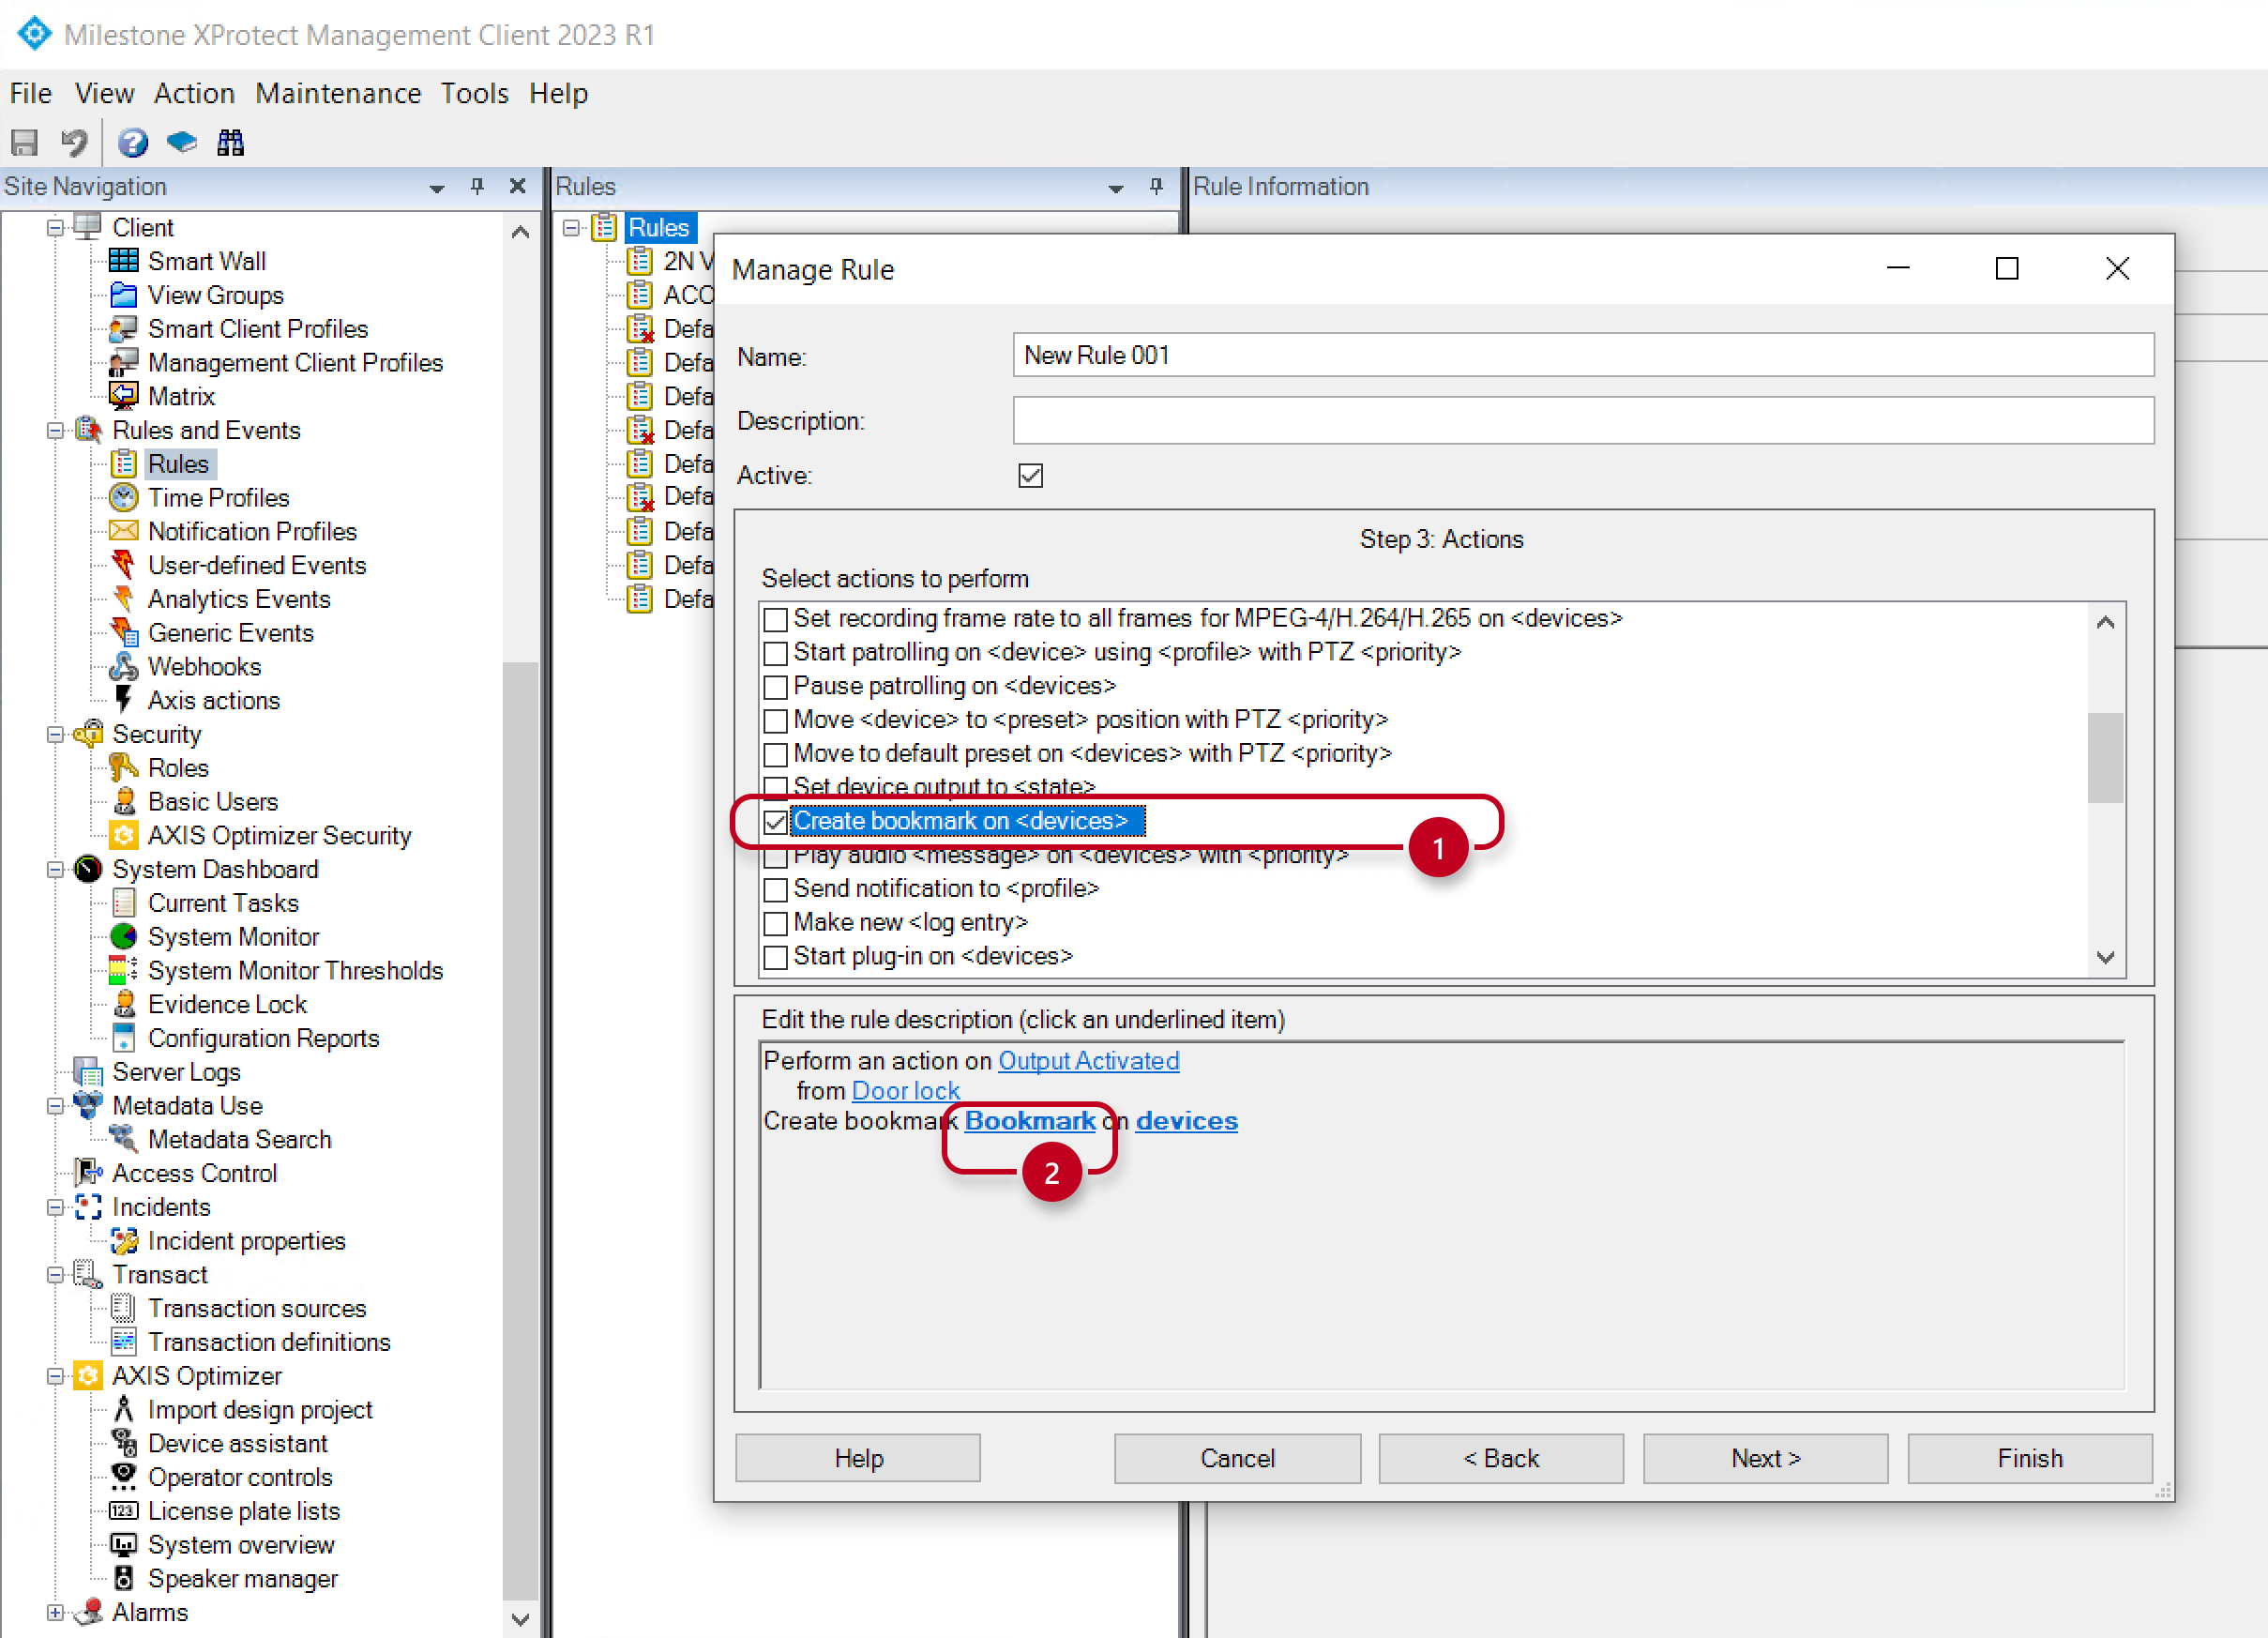Click the Basic Users person icon
Viewport: 2268px width, 1638px height.
click(x=123, y=801)
